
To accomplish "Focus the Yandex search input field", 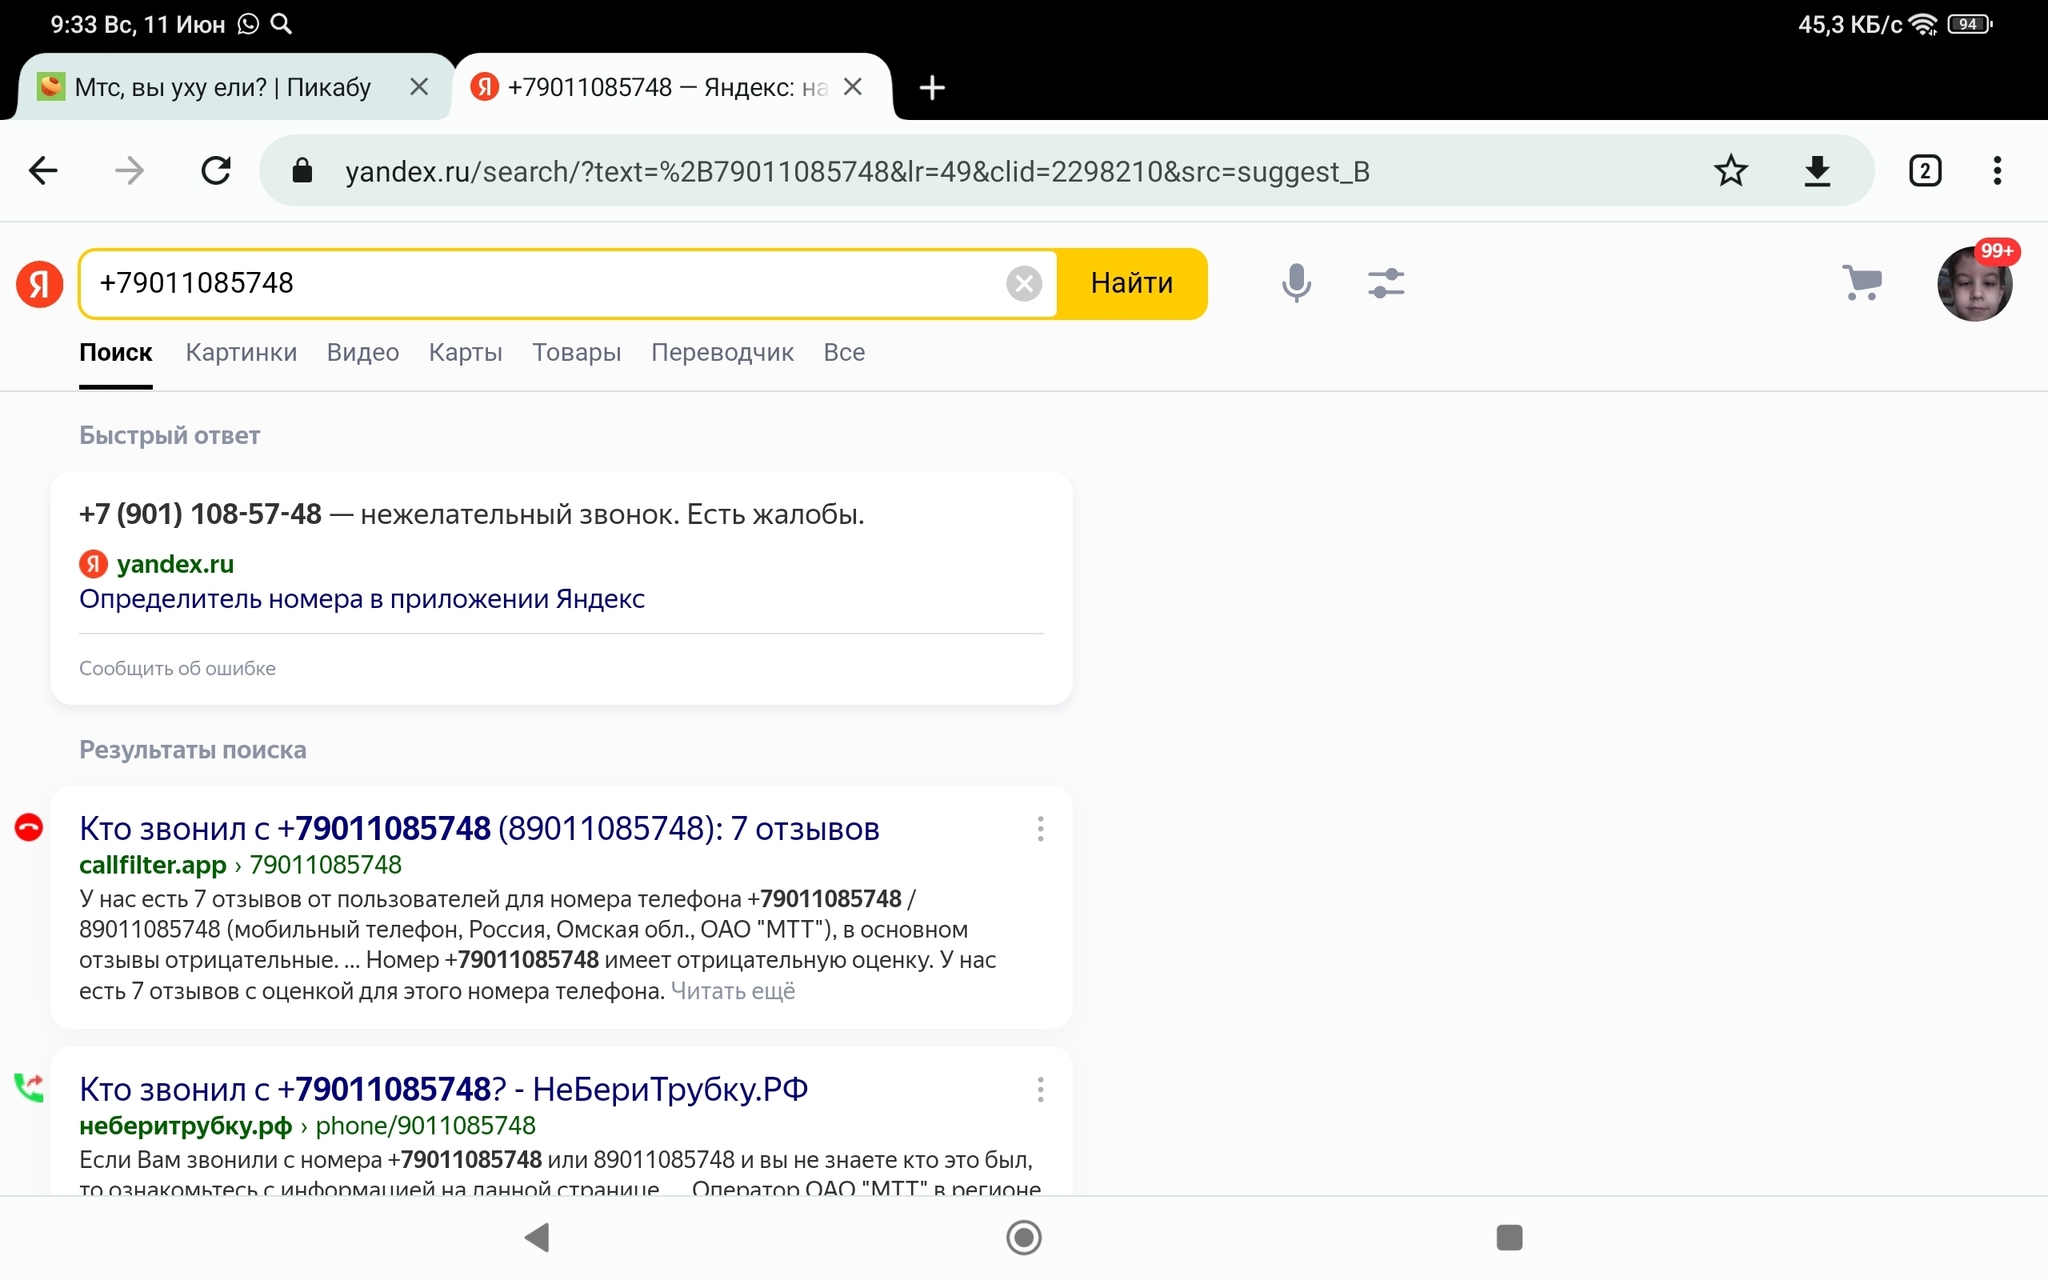I will pyautogui.click(x=540, y=284).
